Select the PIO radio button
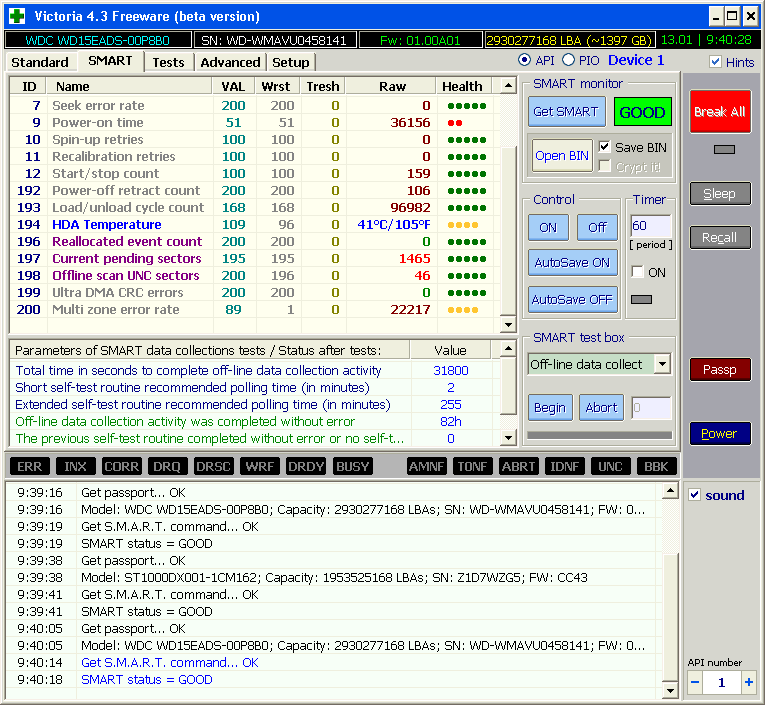The height and width of the screenshot is (705, 765). [x=568, y=60]
